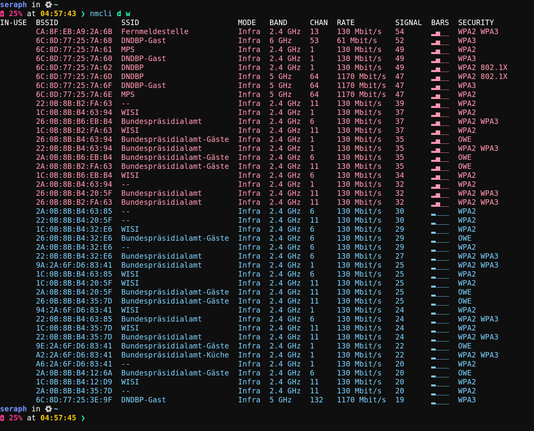Select BSSID 2A:0B:8B:B4:20:5F
This screenshot has height=431, width=534.
[74, 292]
